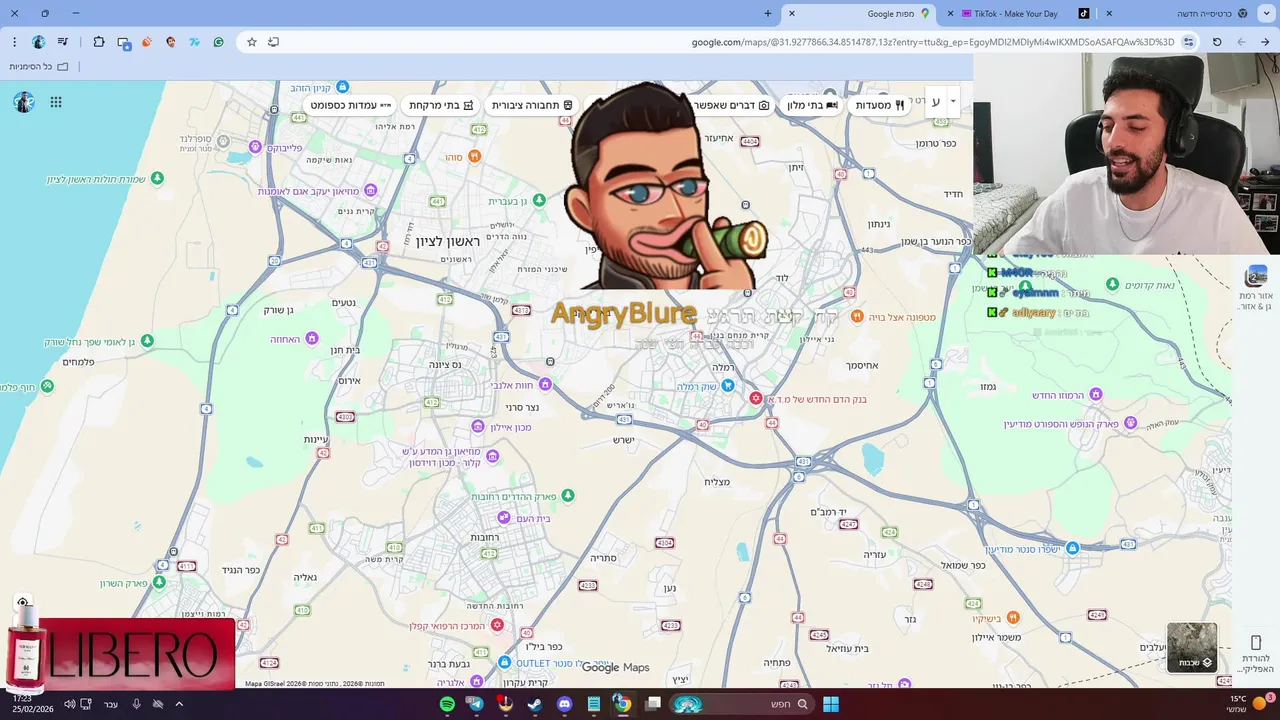Open a new tab with the plus button
1280x720 pixels.
(x=768, y=14)
